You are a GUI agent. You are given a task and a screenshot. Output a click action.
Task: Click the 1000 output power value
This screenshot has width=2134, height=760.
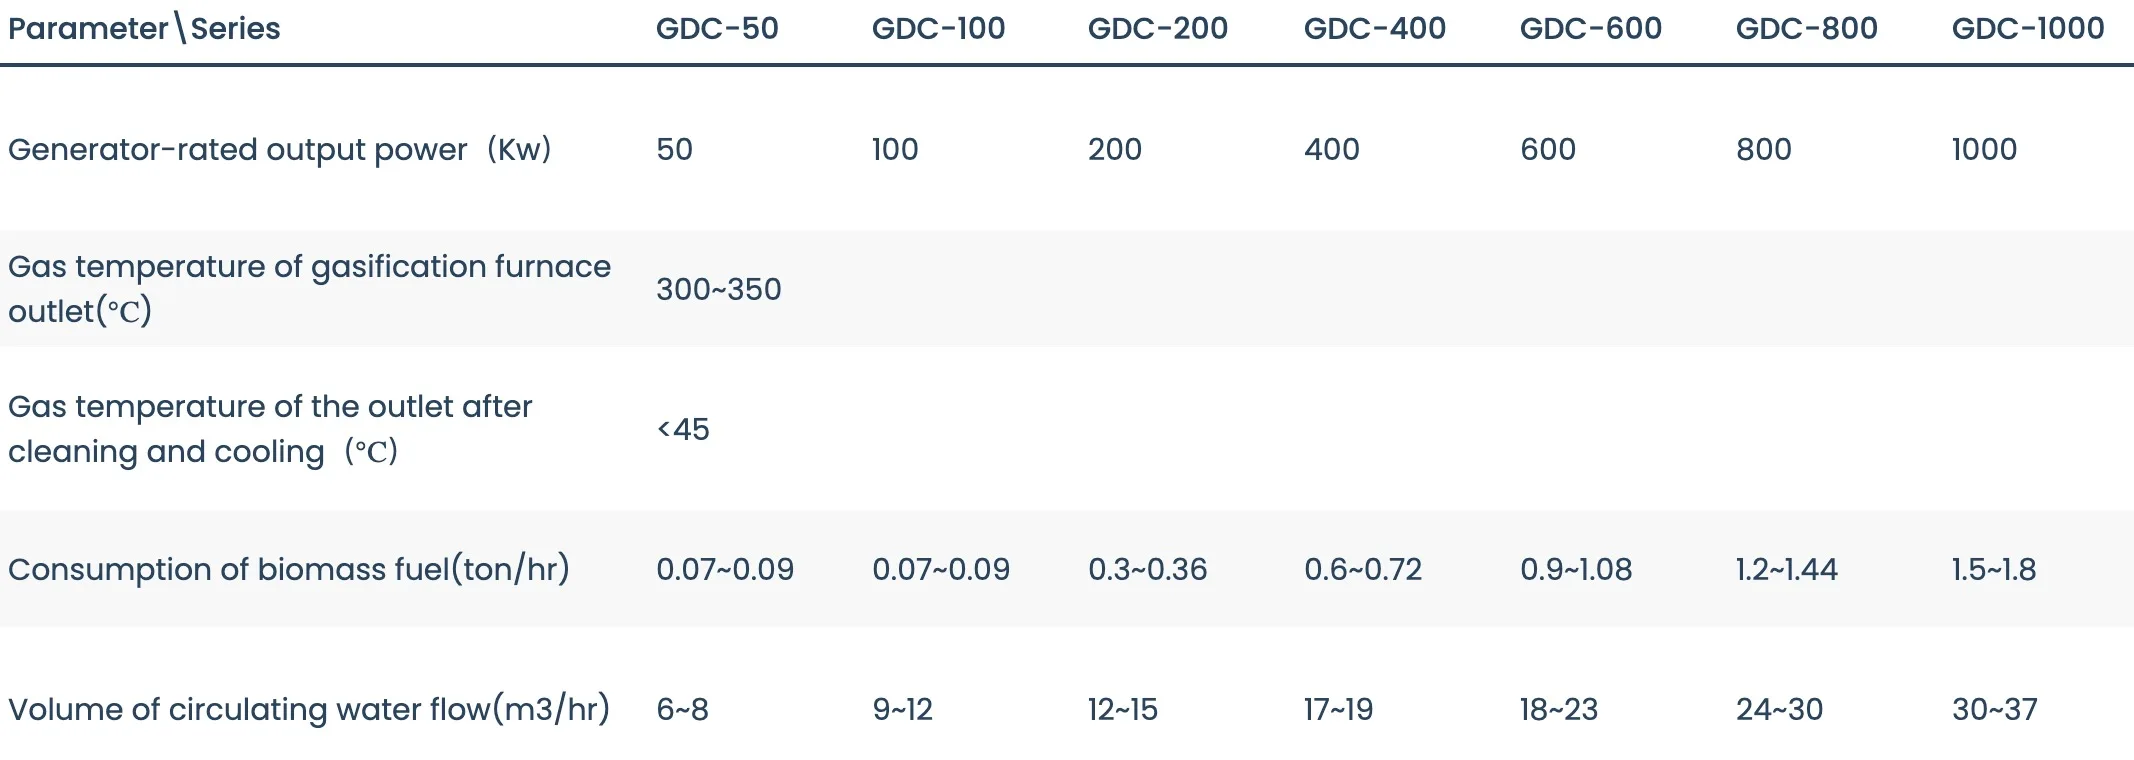[1984, 150]
